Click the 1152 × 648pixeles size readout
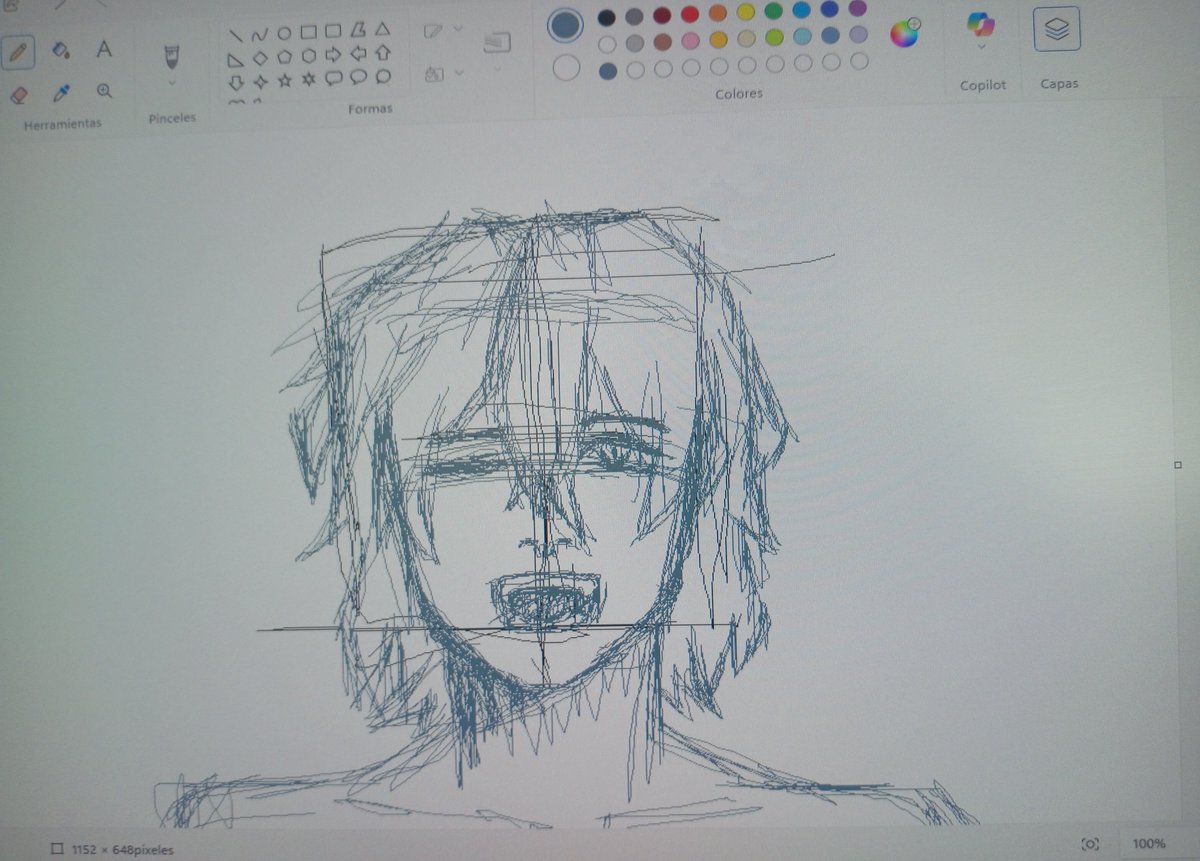 pos(122,849)
